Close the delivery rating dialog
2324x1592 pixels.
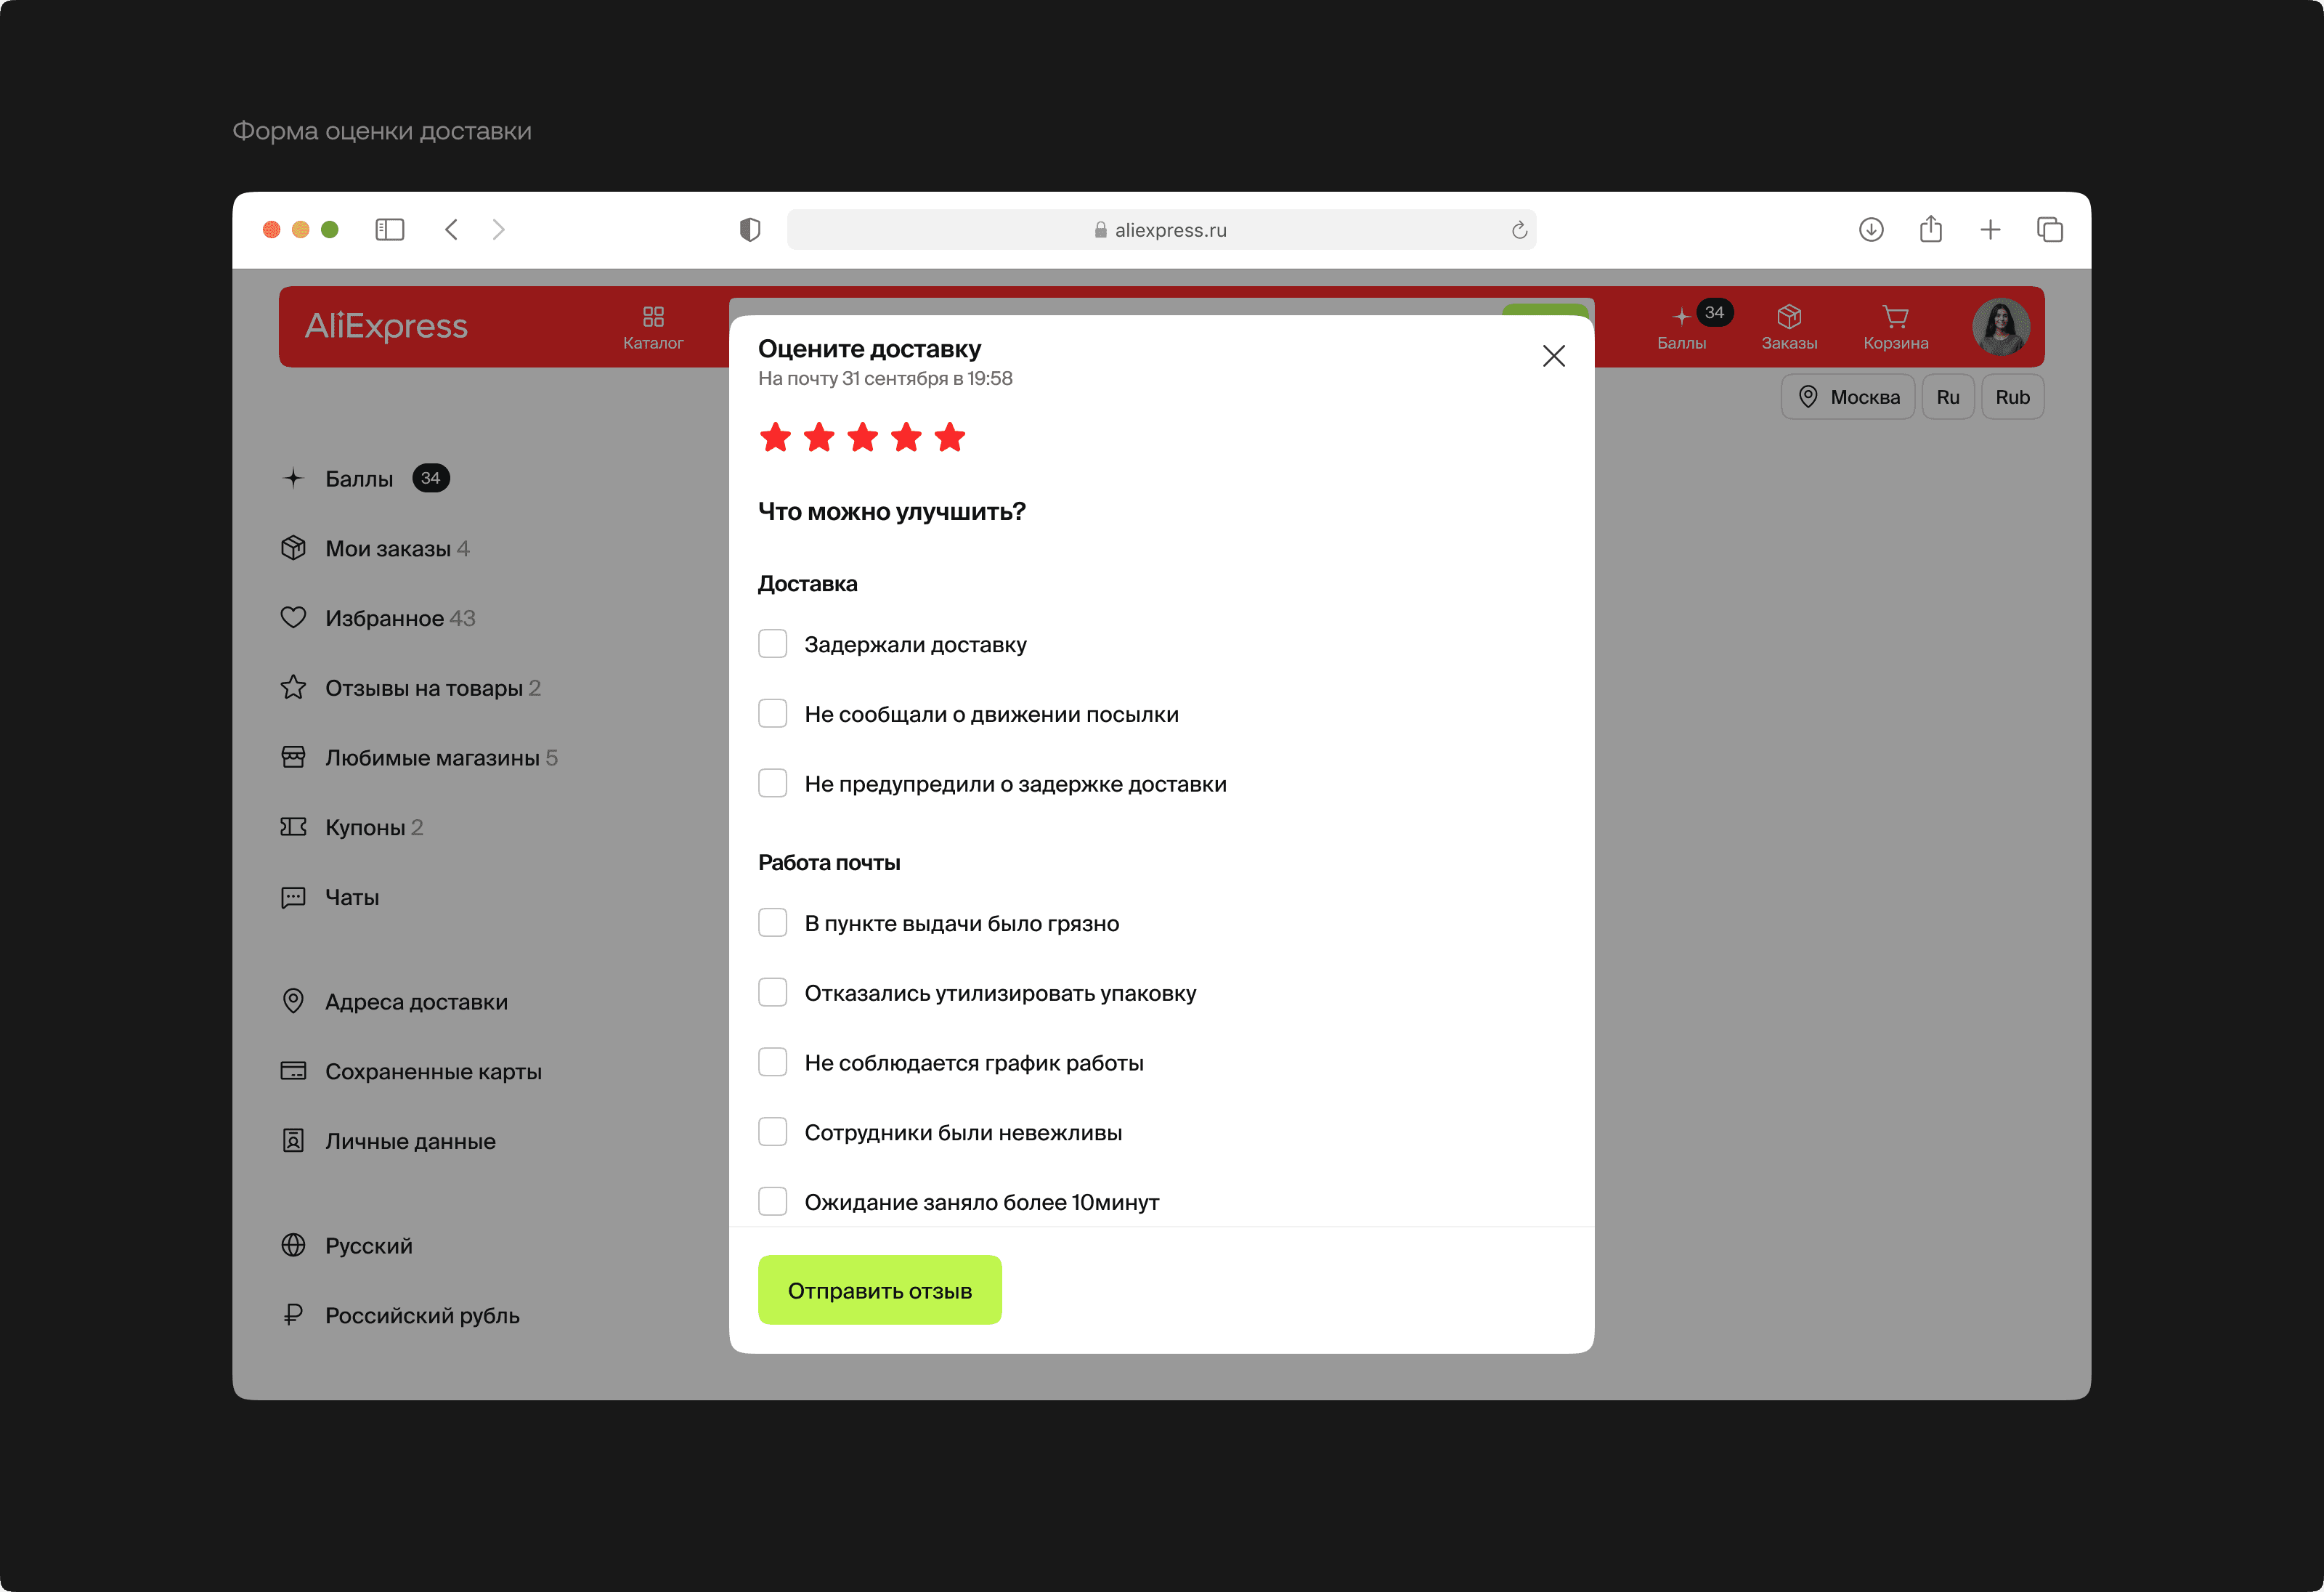pos(1553,356)
